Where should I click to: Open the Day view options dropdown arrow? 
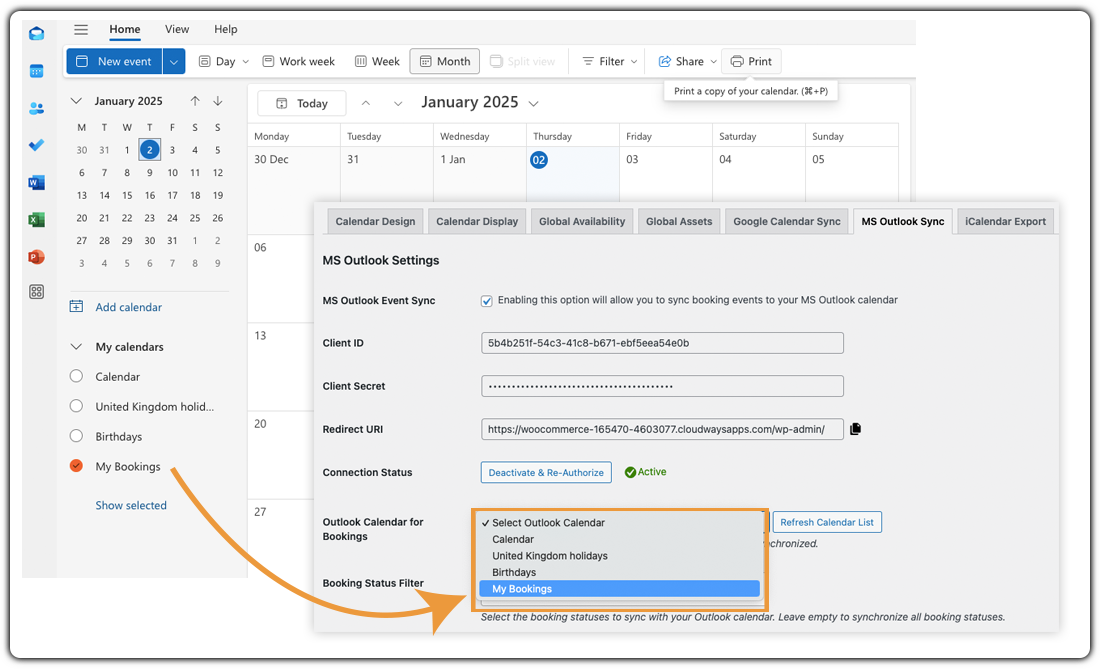(x=246, y=61)
